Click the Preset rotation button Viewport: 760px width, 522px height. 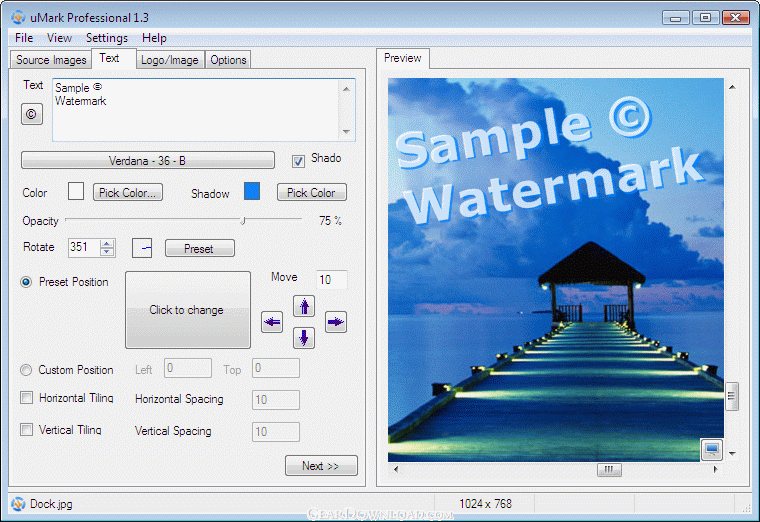pyautogui.click(x=200, y=248)
